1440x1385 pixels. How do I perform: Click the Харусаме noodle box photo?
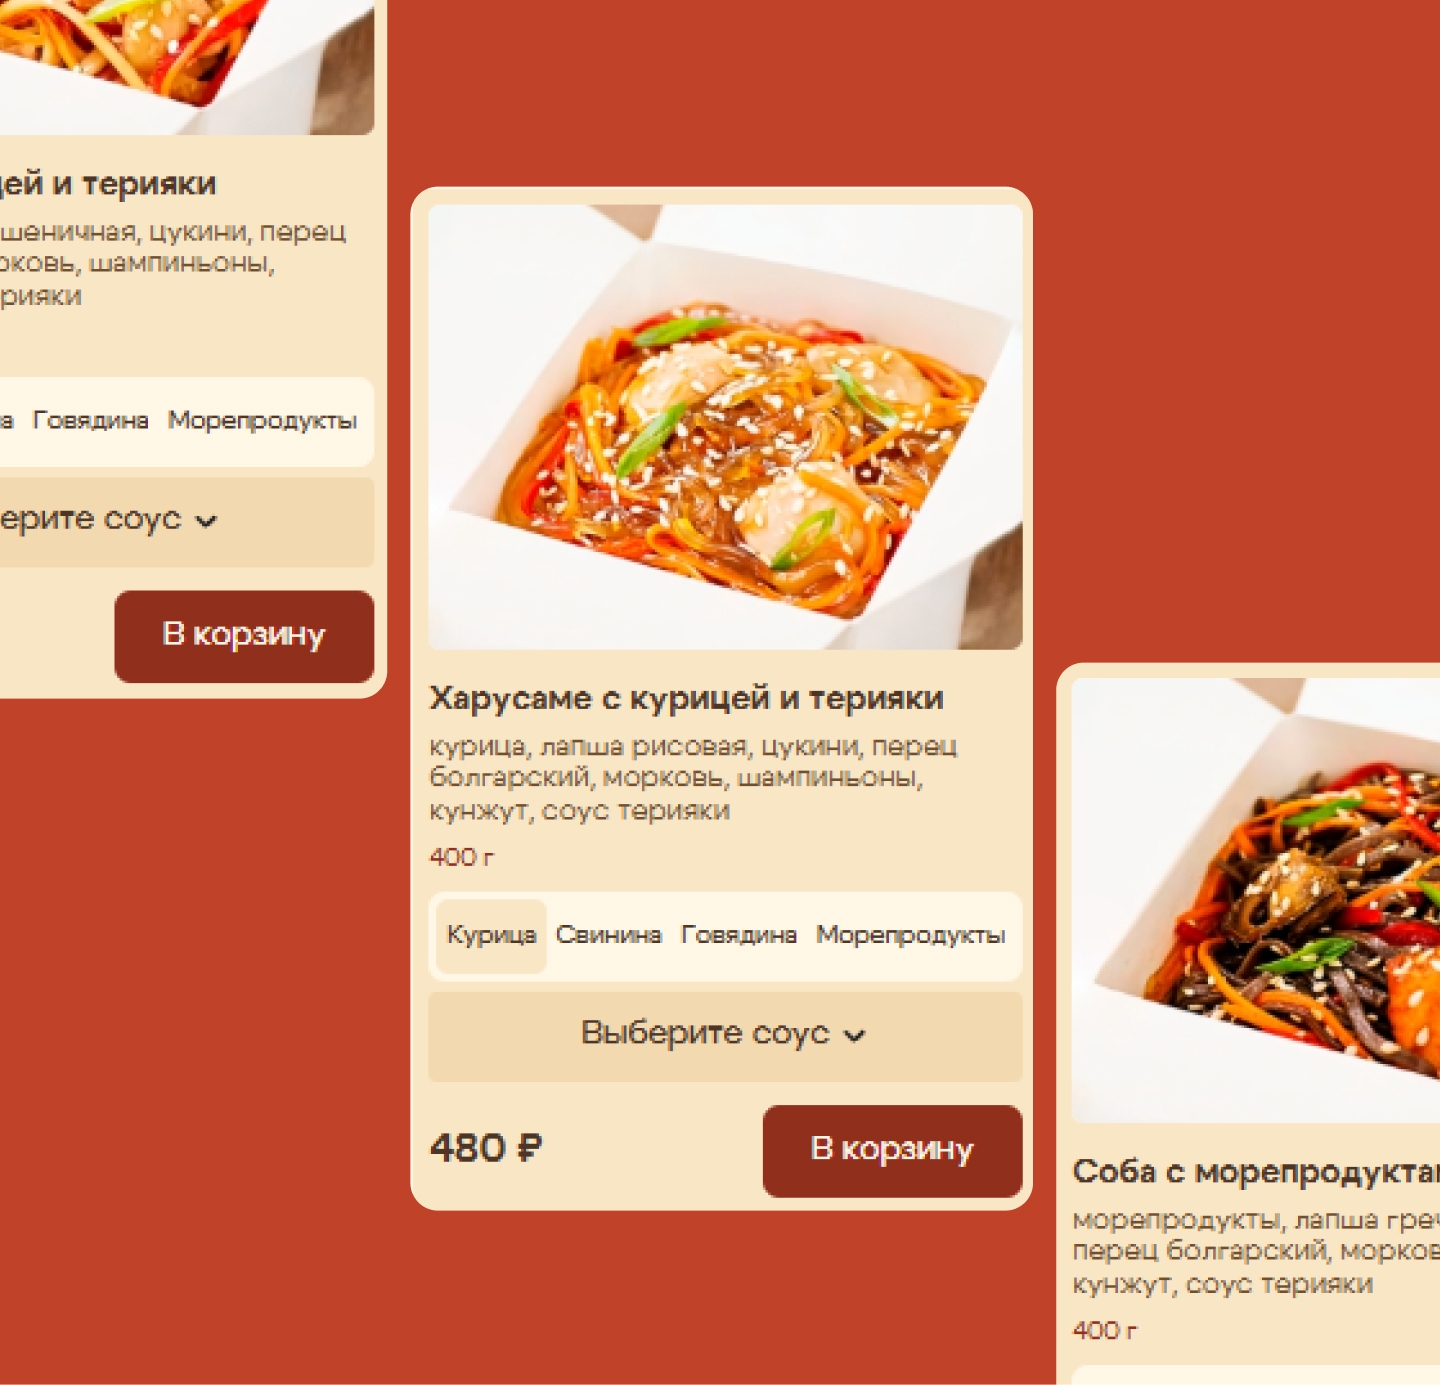point(725,427)
